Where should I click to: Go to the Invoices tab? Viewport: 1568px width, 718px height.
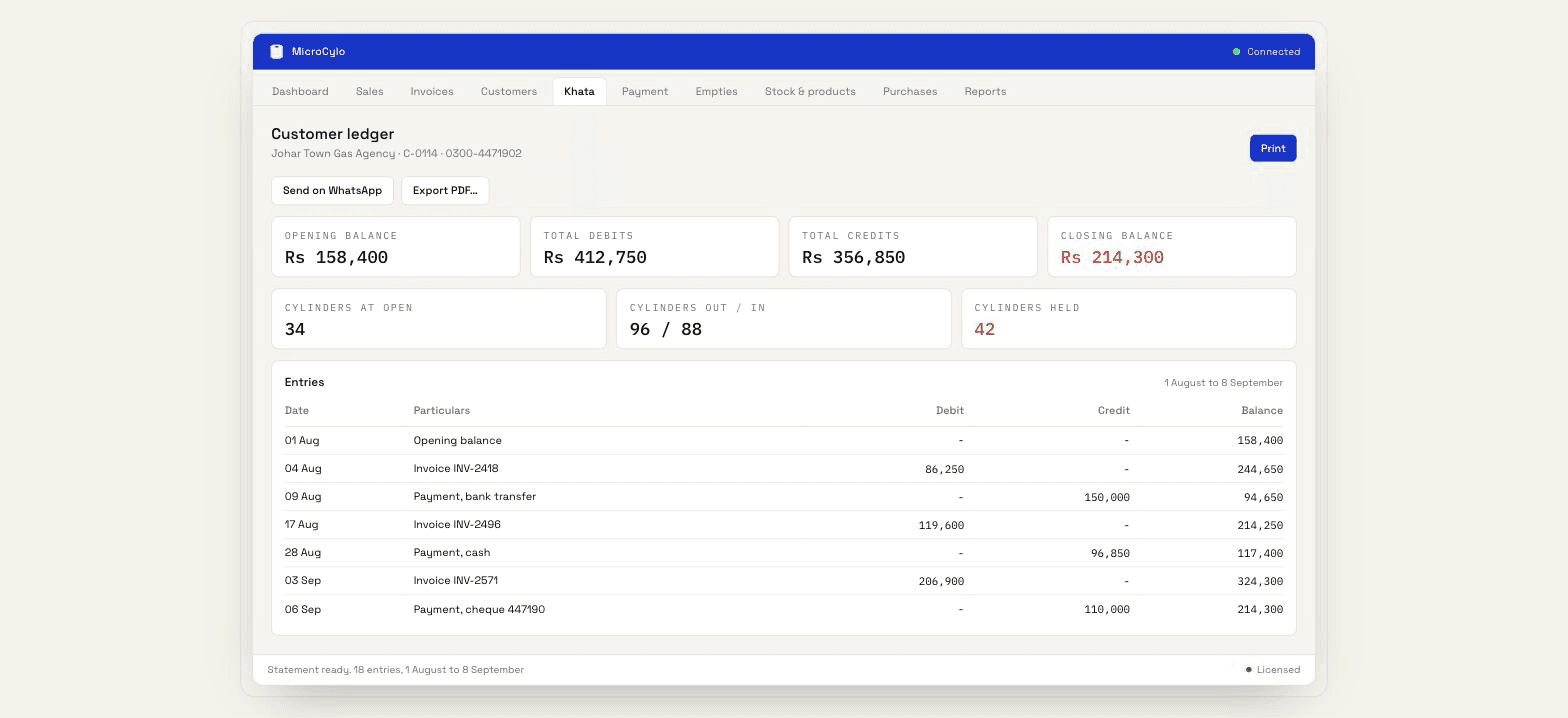pos(432,91)
